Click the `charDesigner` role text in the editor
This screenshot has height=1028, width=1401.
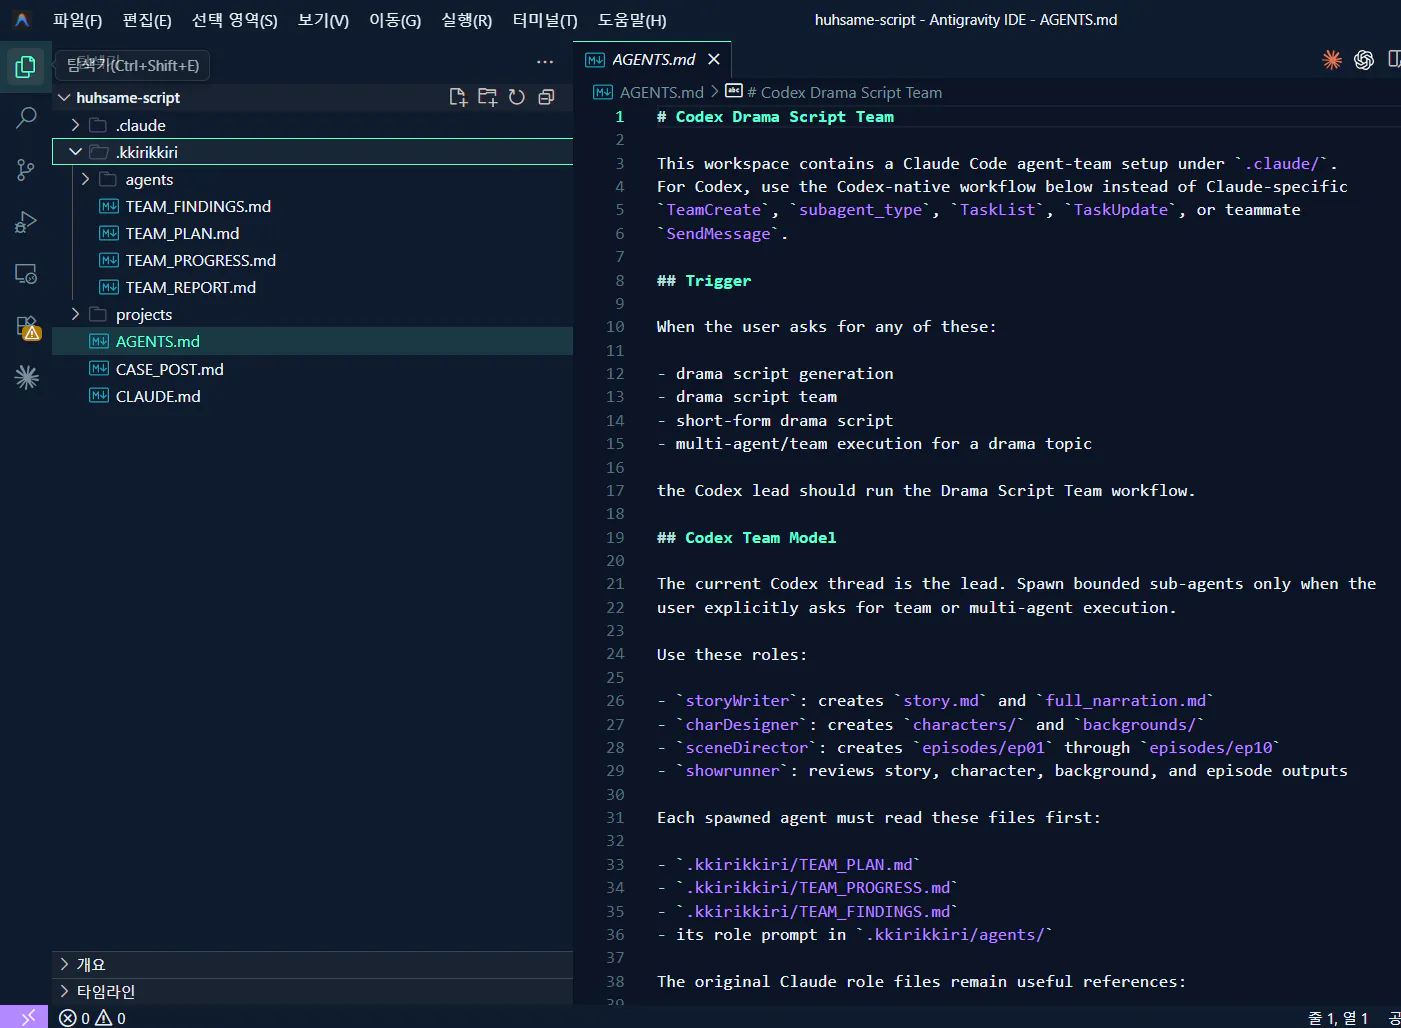742,725
